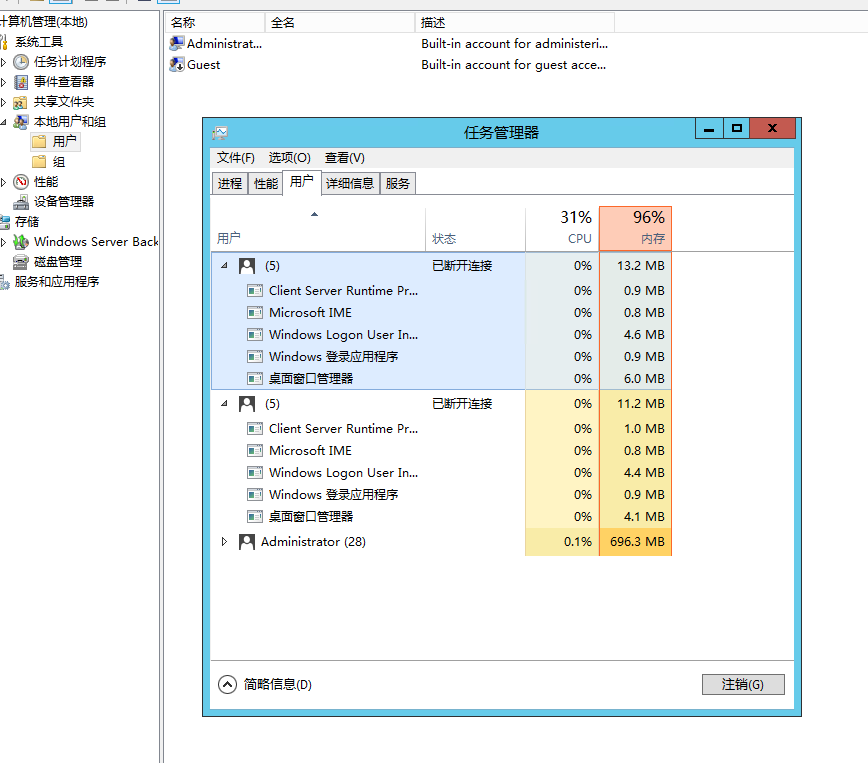Click the Guest account description text
The image size is (868, 763).
pyautogui.click(x=513, y=65)
